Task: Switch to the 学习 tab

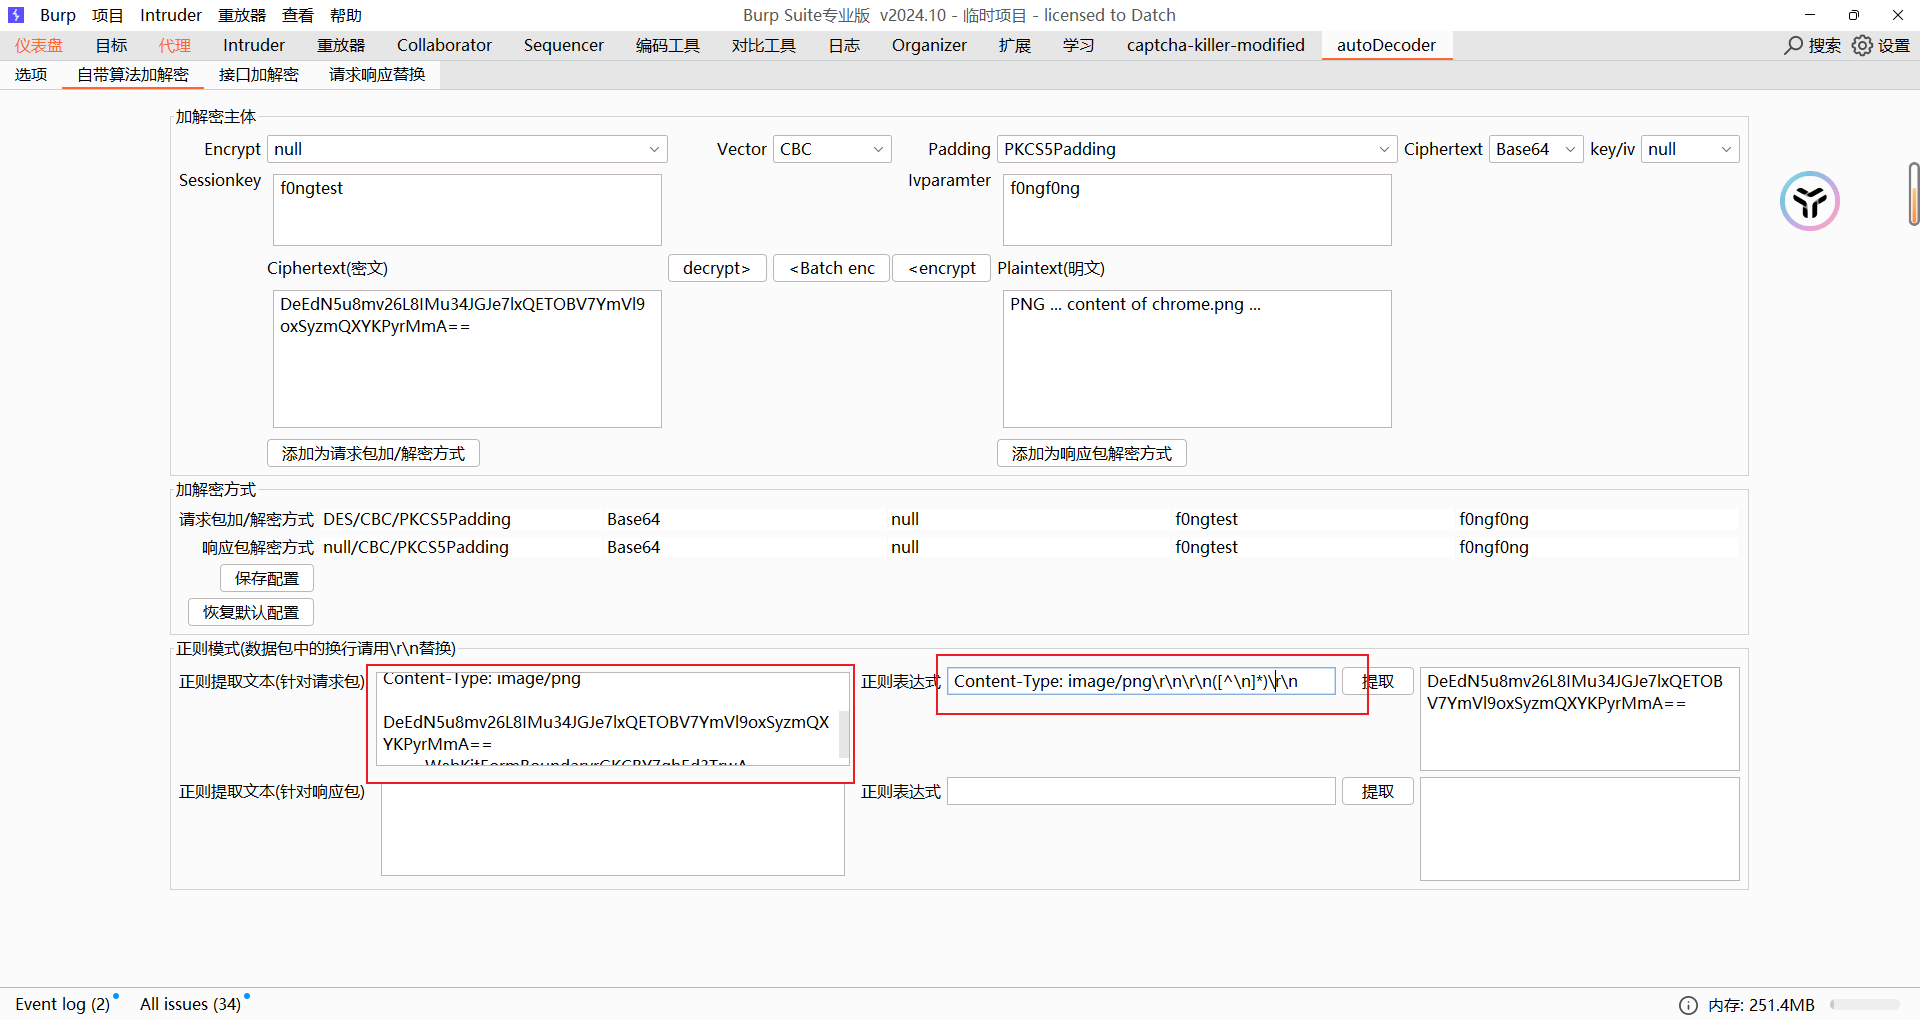Action: tap(1078, 45)
